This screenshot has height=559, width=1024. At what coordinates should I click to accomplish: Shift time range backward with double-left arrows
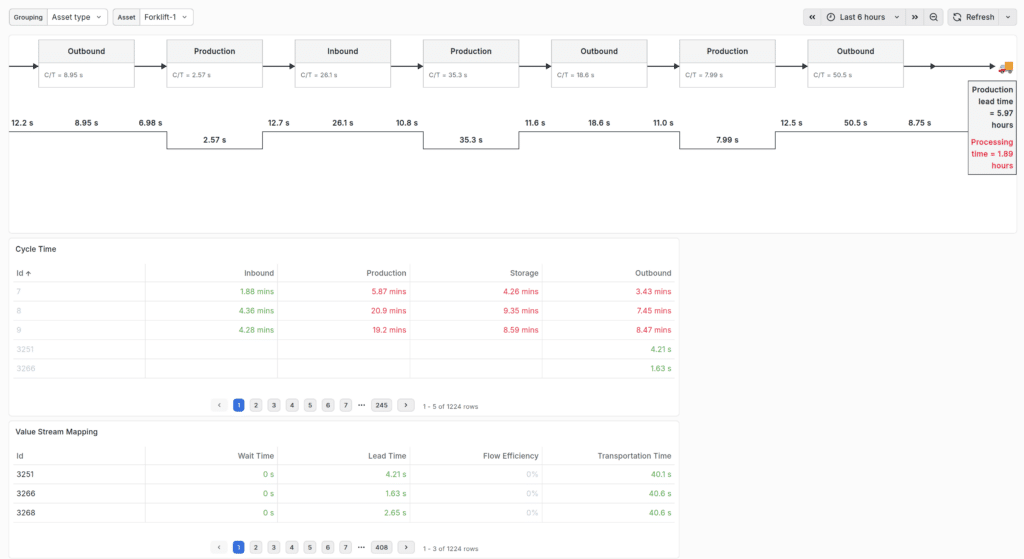pos(812,17)
